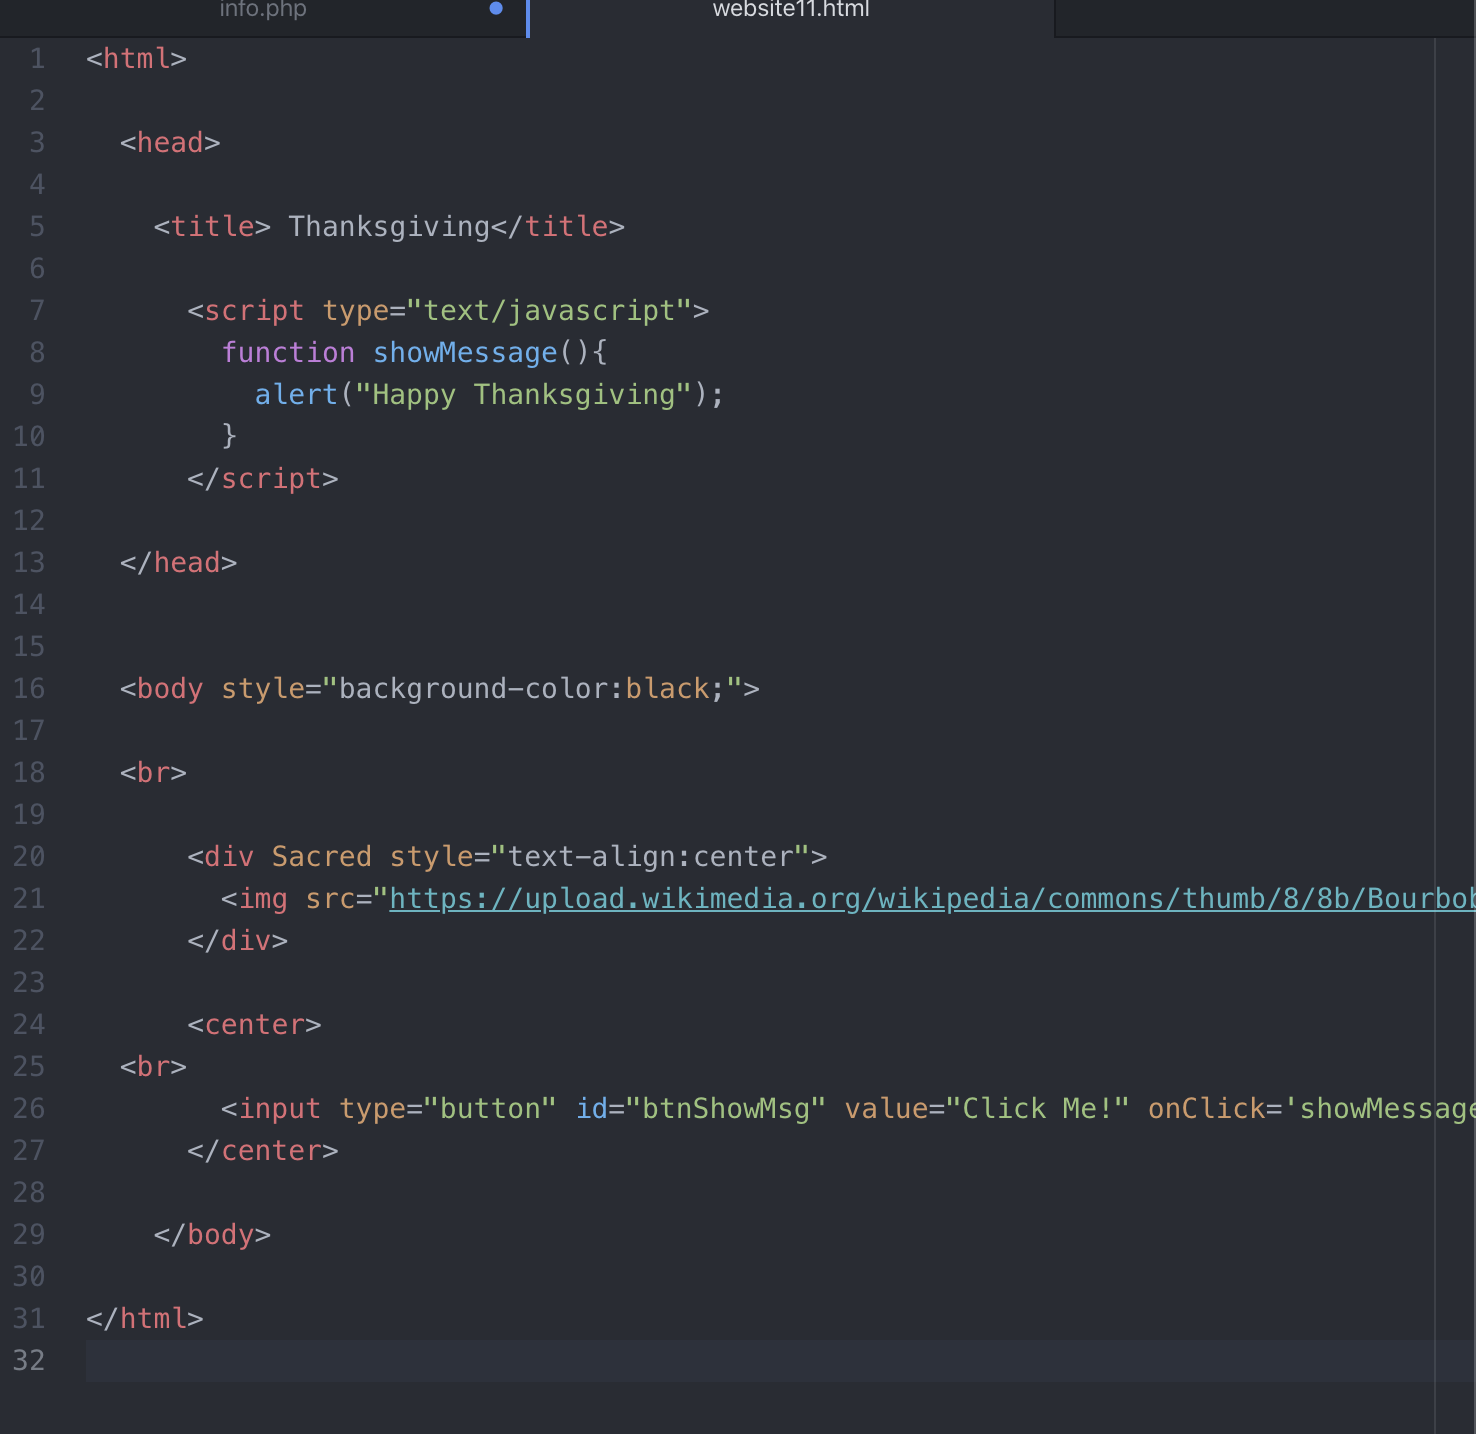Click line number 16 in the gutter
Screen dimensions: 1476x1434
click(29, 689)
